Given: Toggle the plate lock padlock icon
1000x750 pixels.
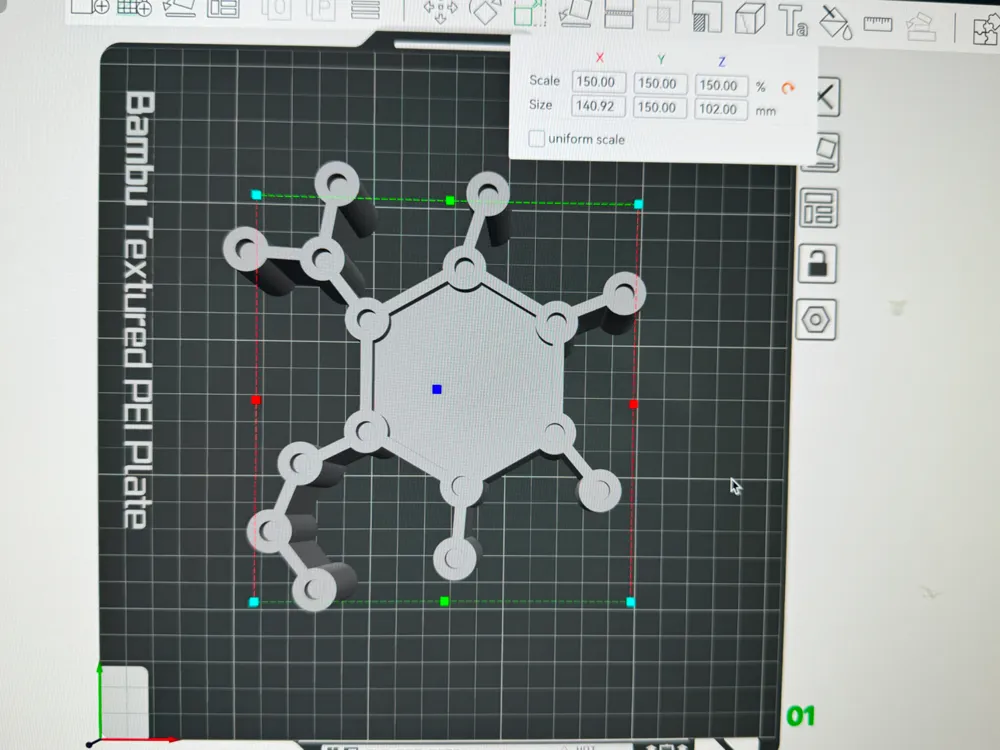Looking at the screenshot, I should coord(817,263).
